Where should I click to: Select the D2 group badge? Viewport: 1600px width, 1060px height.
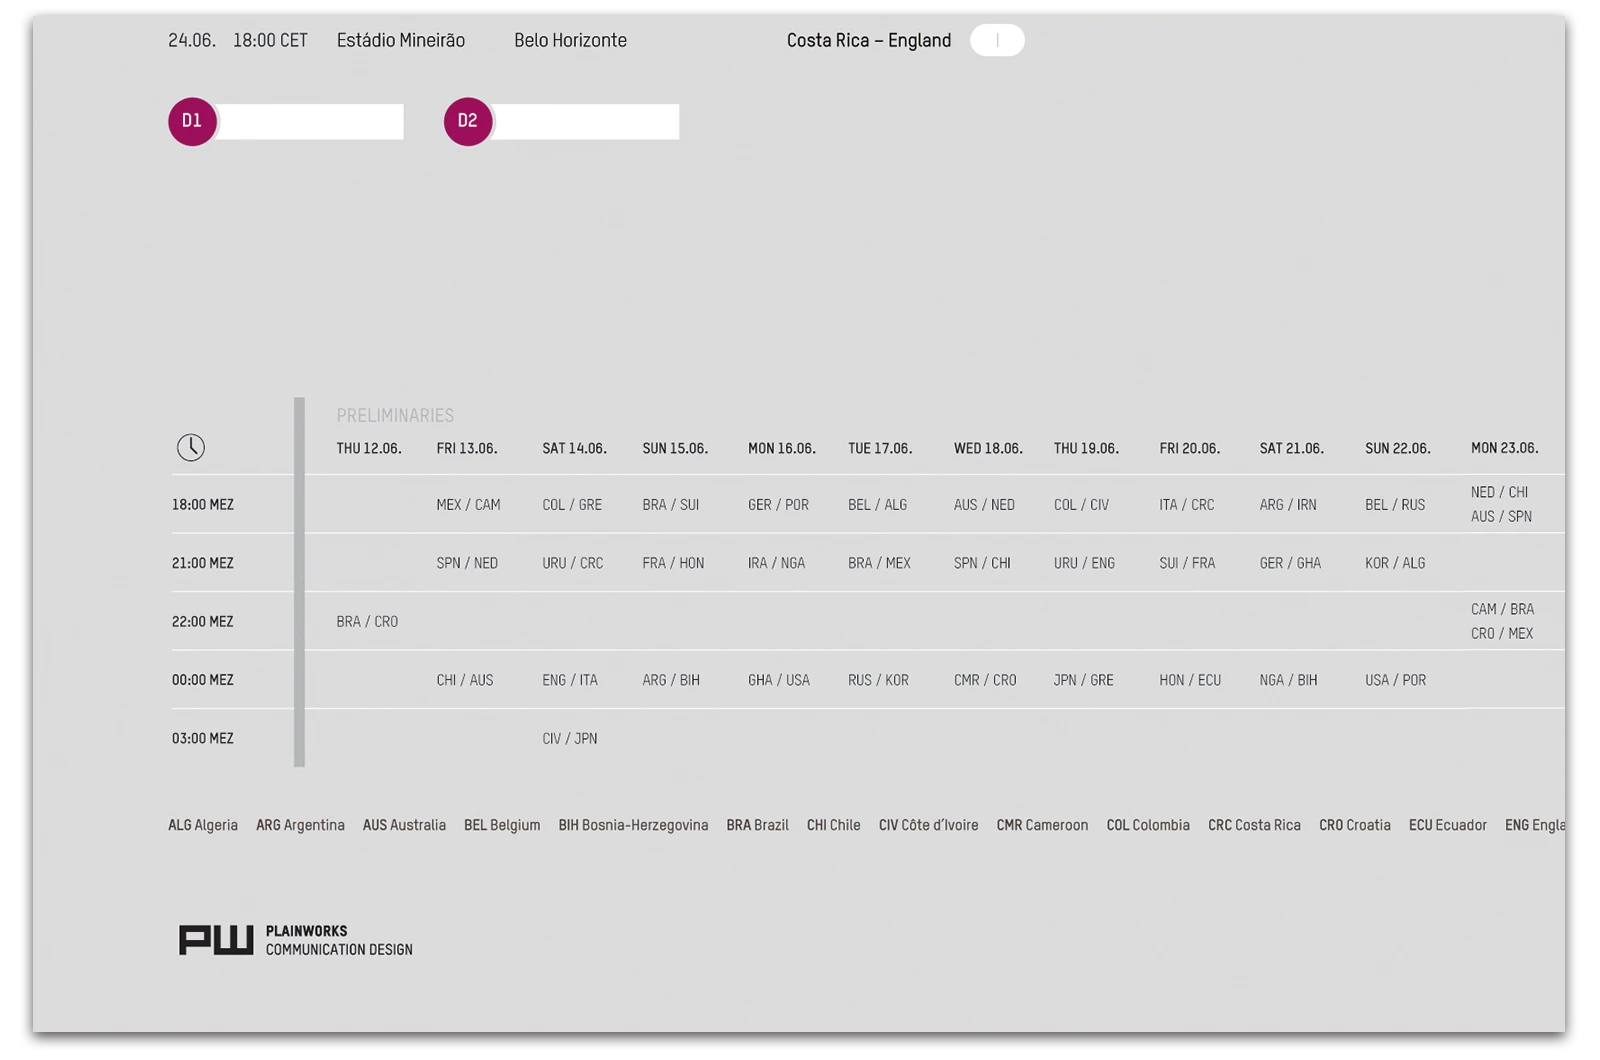pos(468,119)
